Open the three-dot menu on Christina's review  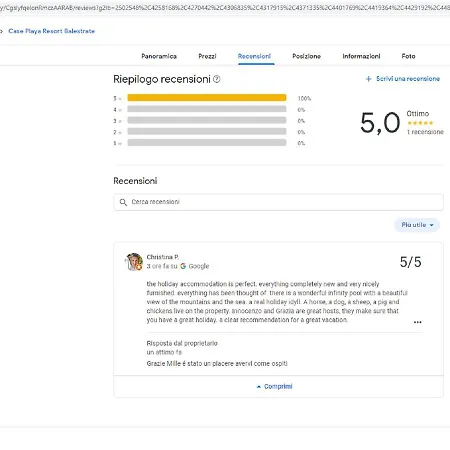click(x=417, y=322)
